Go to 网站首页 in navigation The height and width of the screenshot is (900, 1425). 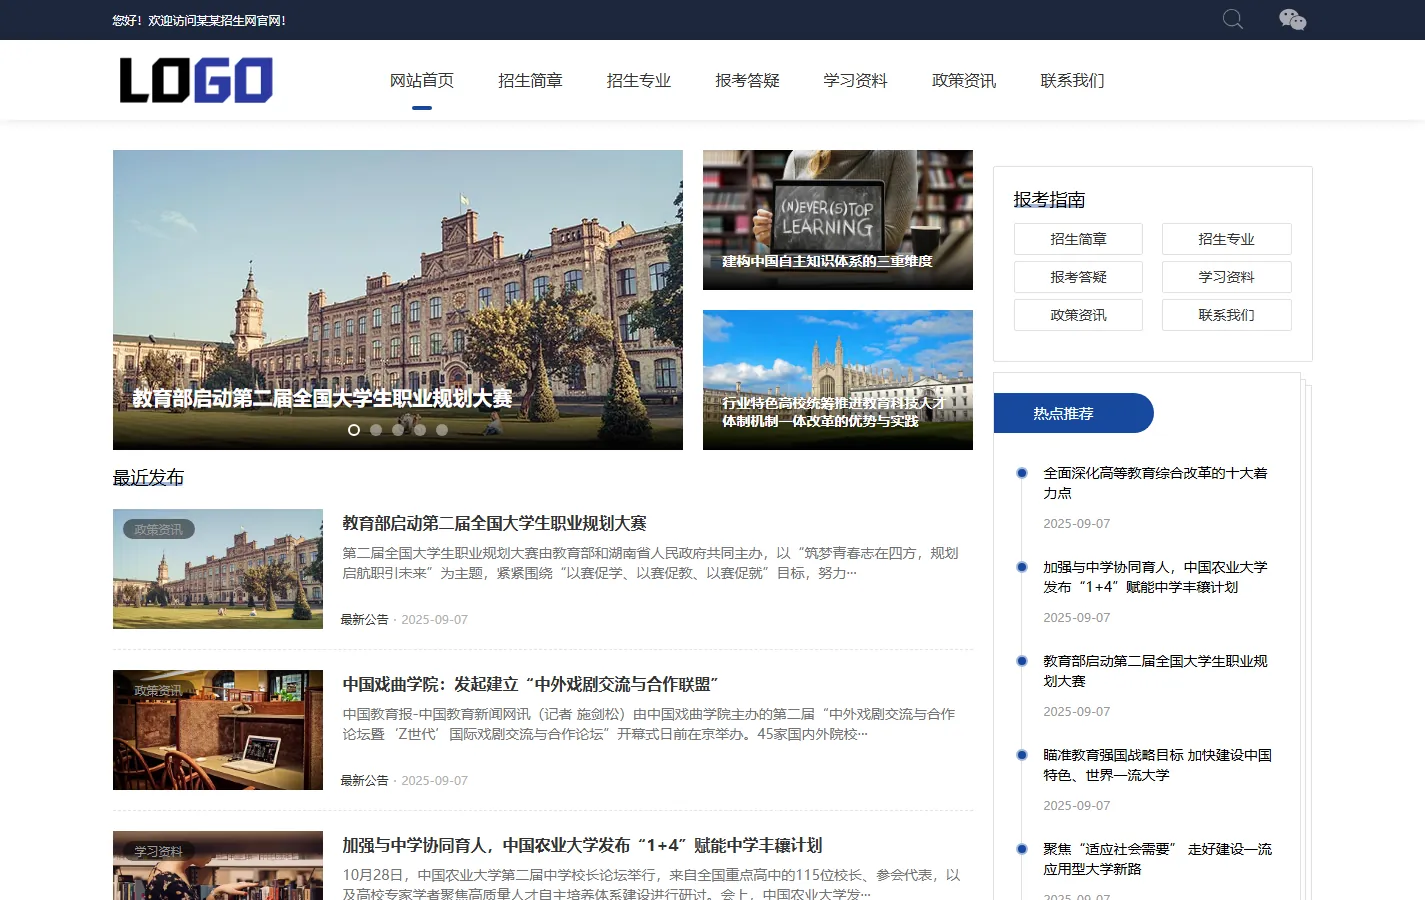pyautogui.click(x=422, y=80)
